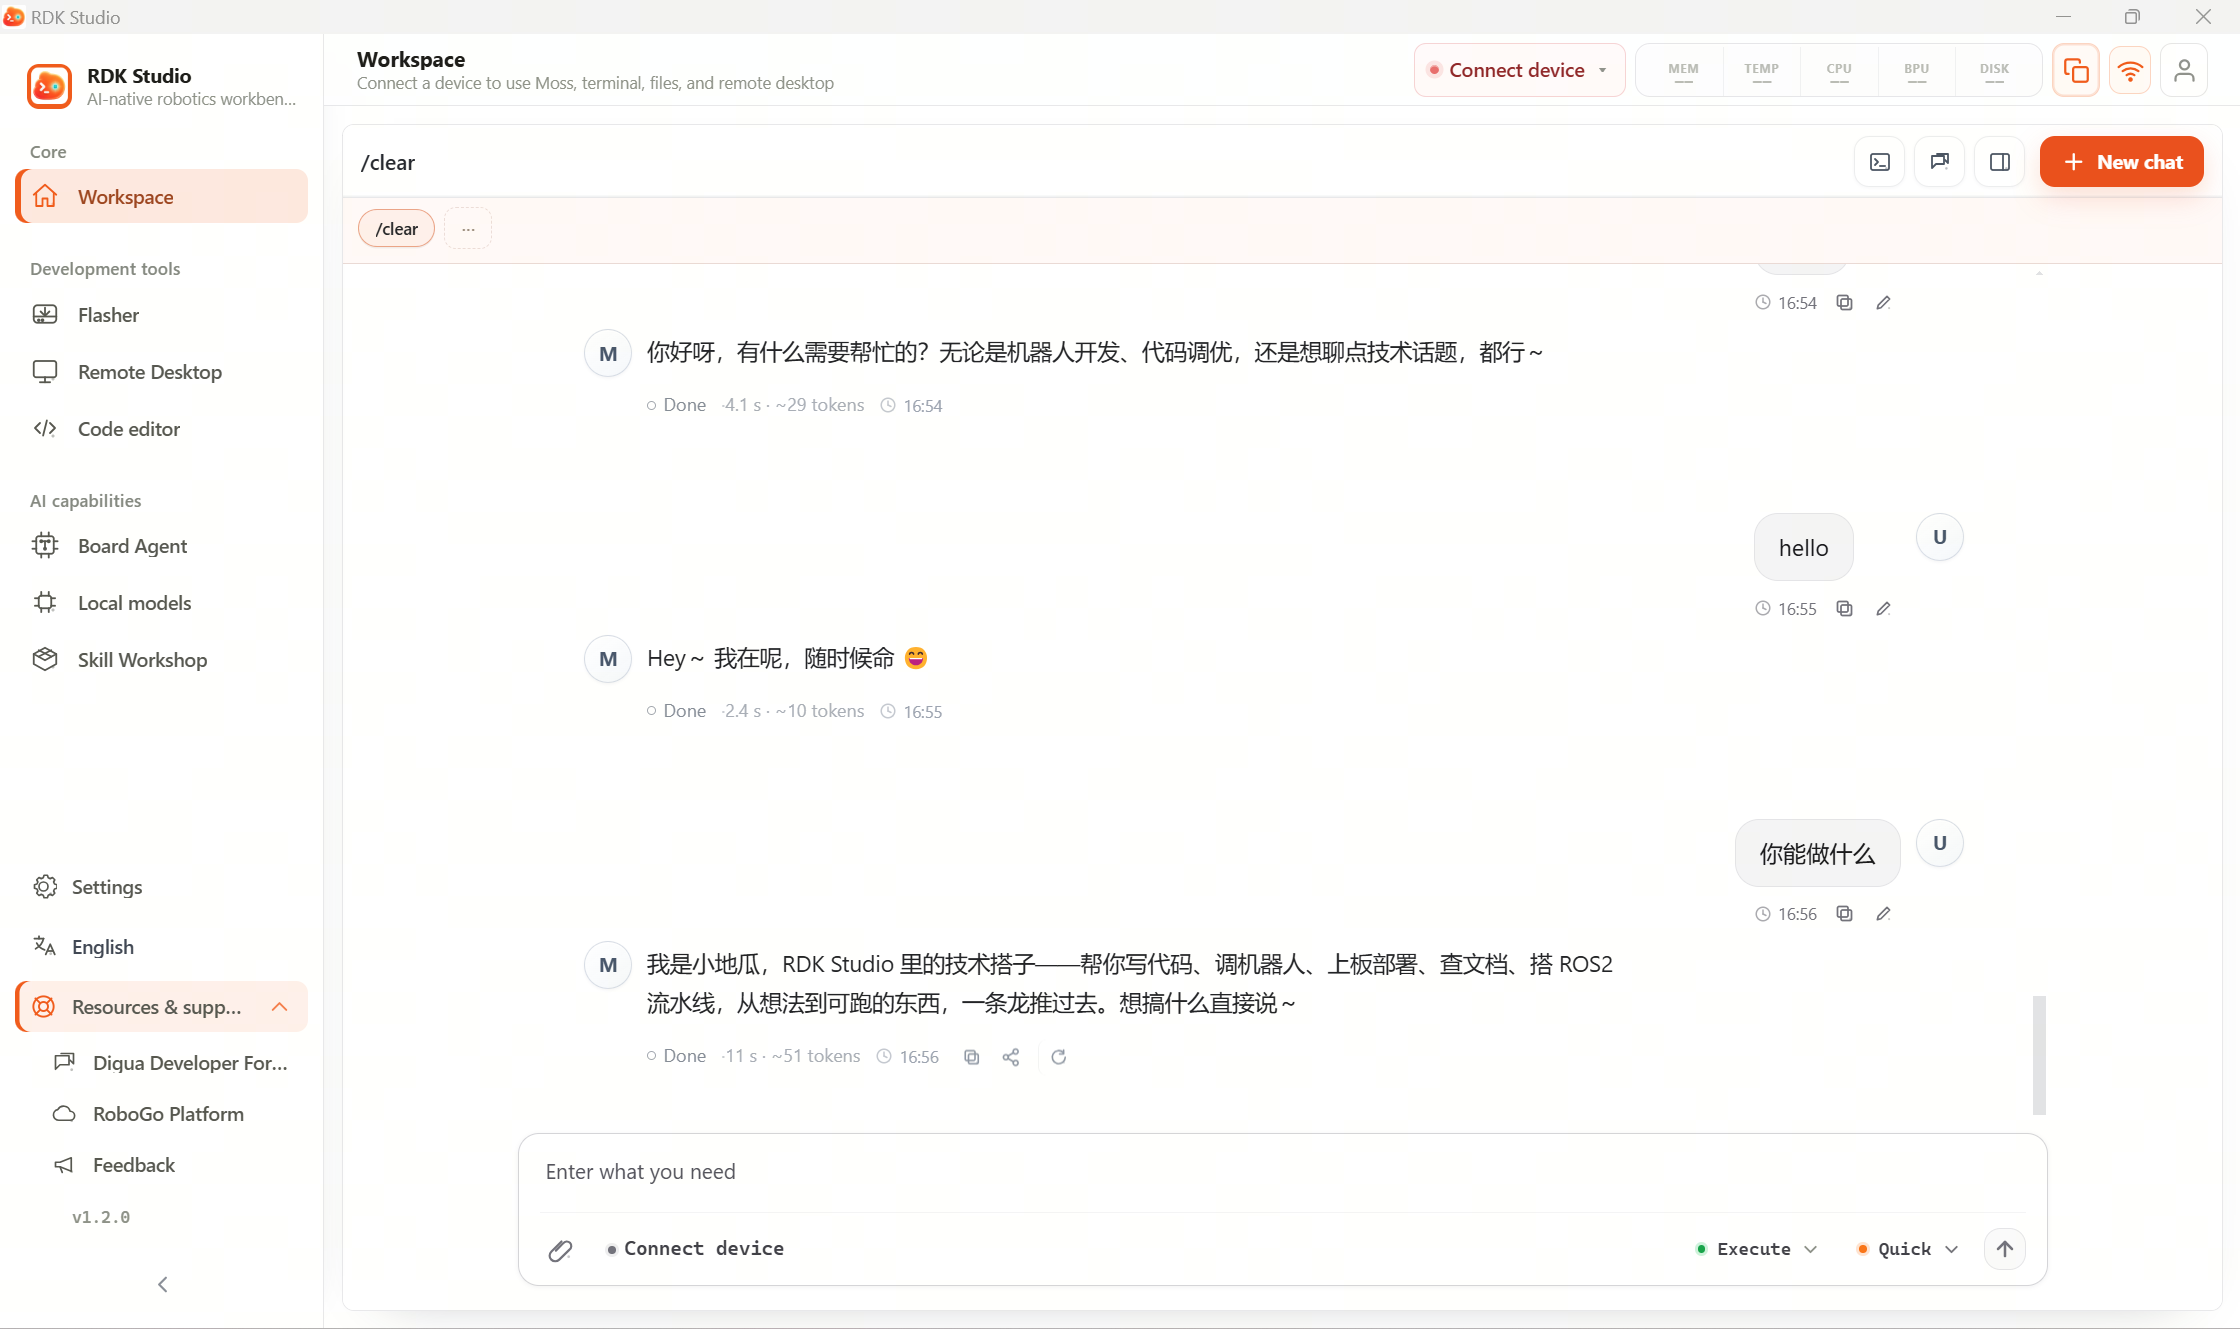Click the chat vertical scrollbar thumb
The height and width of the screenshot is (1329, 2240).
(2039, 1055)
